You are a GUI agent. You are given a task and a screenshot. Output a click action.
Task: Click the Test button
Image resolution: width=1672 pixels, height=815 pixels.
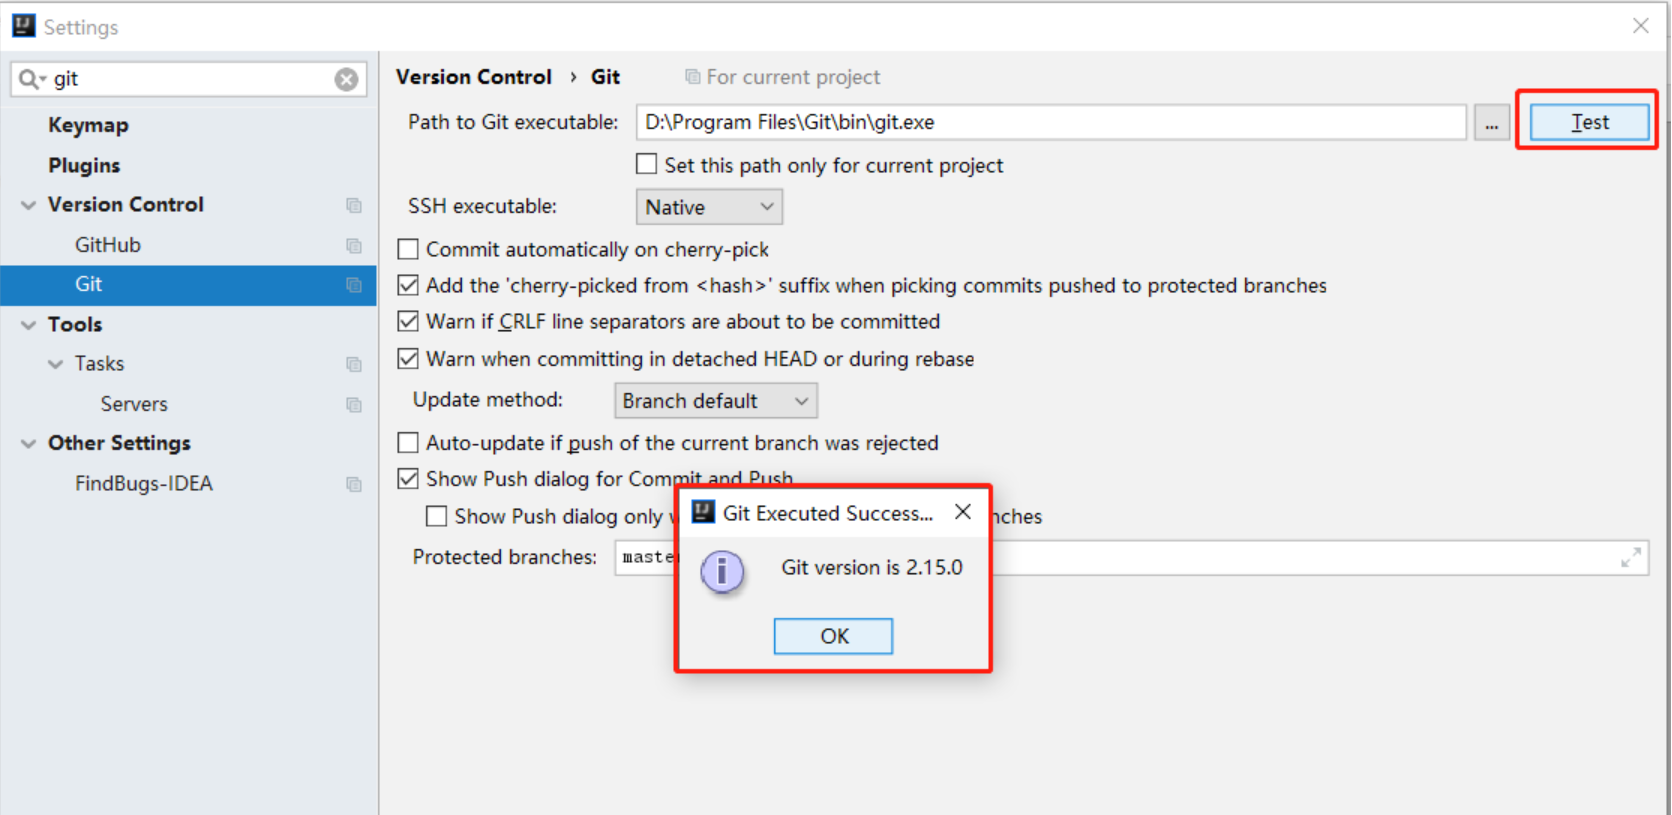[x=1588, y=122]
